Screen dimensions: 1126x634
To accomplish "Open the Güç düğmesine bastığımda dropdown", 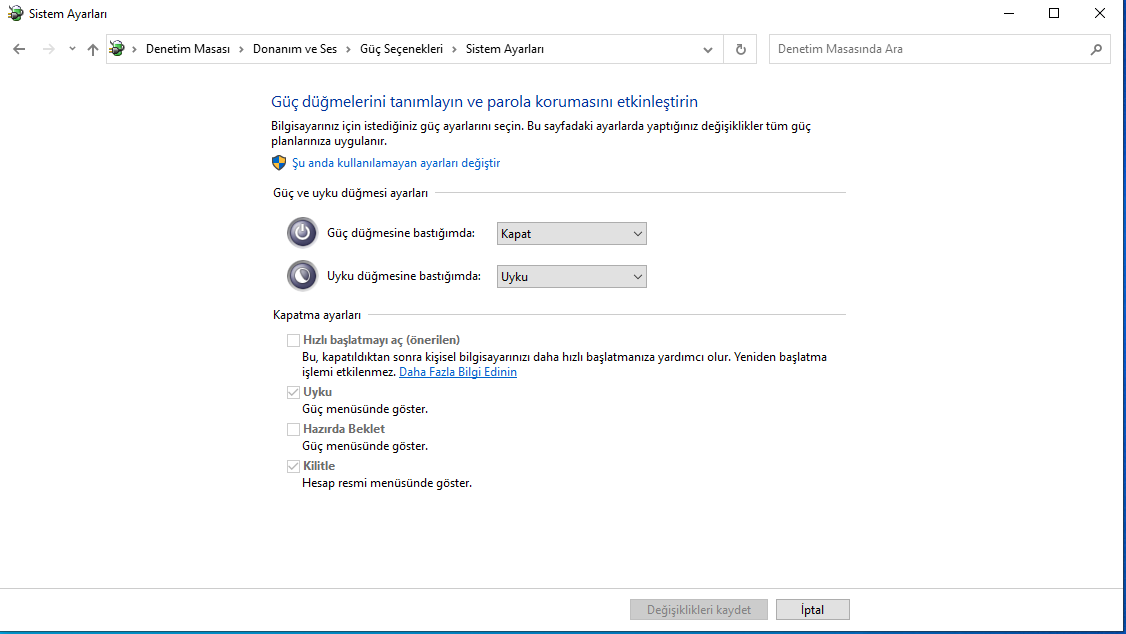I will (572, 233).
